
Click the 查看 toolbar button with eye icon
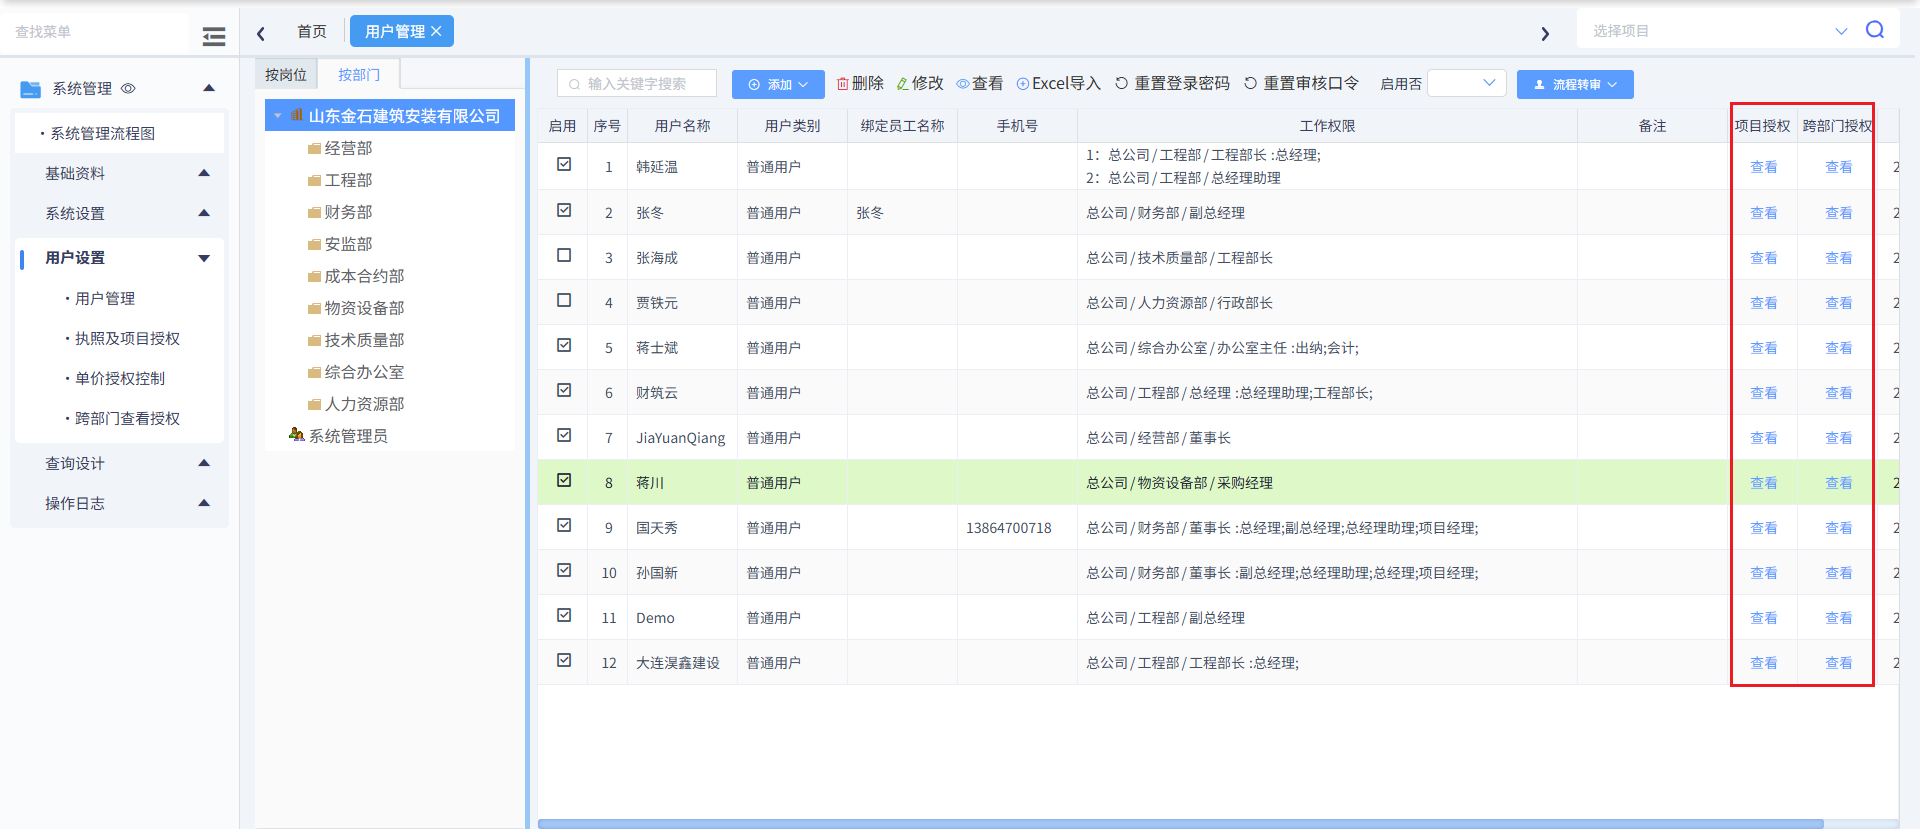pos(980,83)
